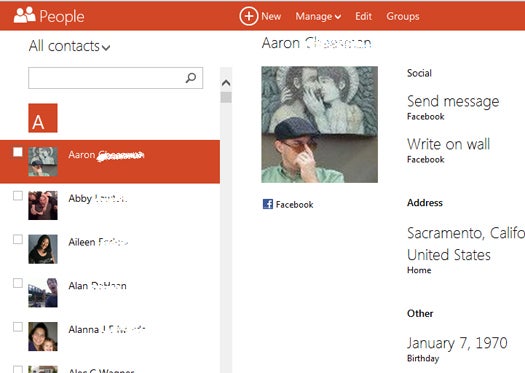525x373 pixels.
Task: Select Aileen in the contact list
Action: click(110, 249)
